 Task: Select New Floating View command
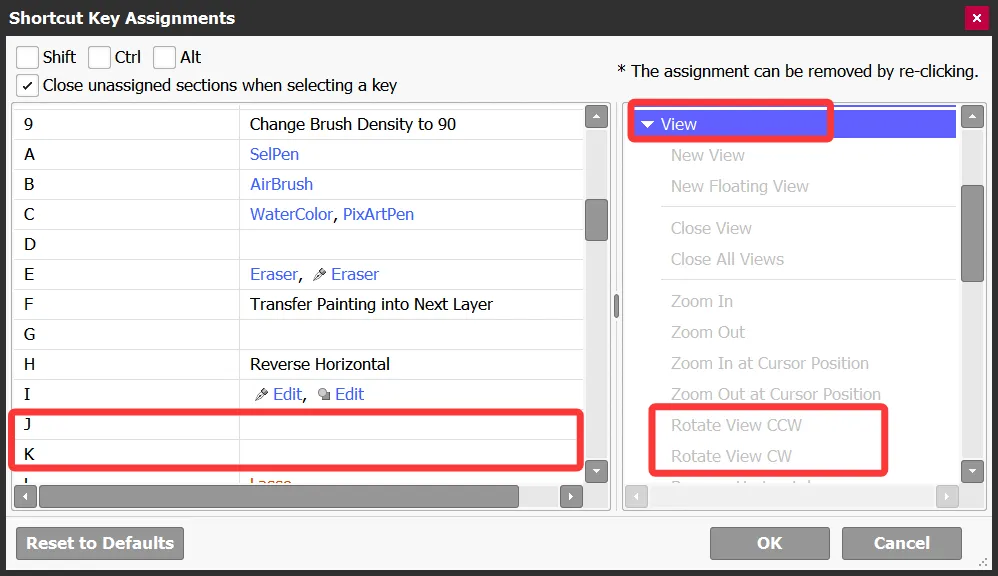(x=740, y=186)
